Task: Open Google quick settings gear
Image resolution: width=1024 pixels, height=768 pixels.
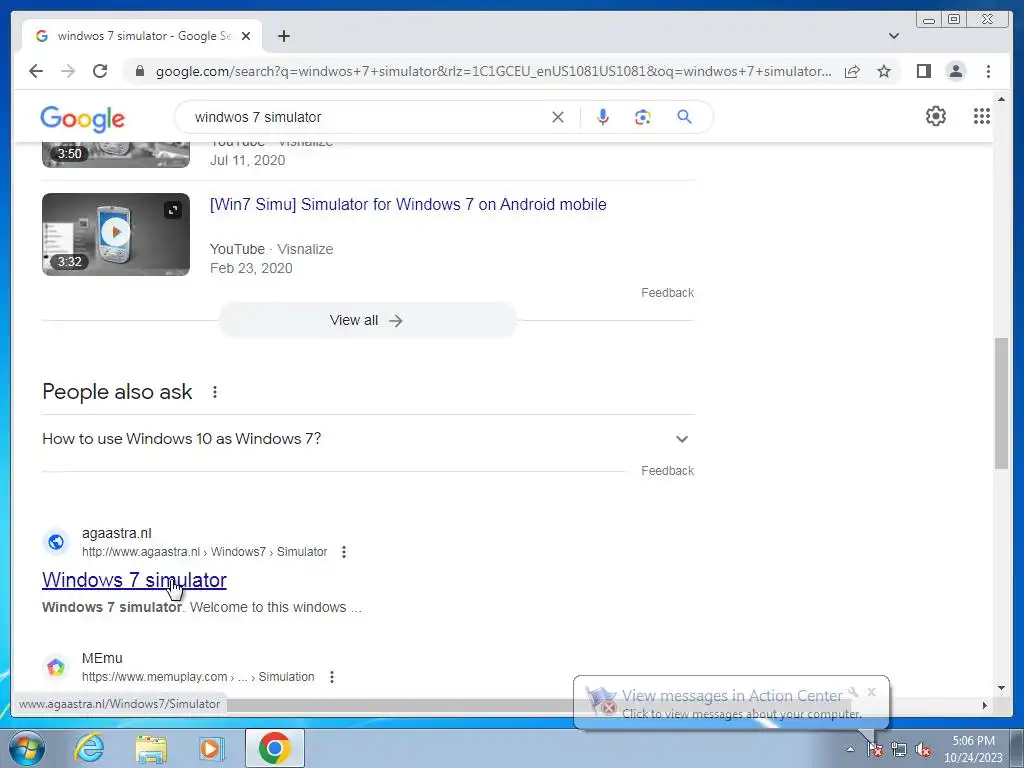Action: click(936, 116)
